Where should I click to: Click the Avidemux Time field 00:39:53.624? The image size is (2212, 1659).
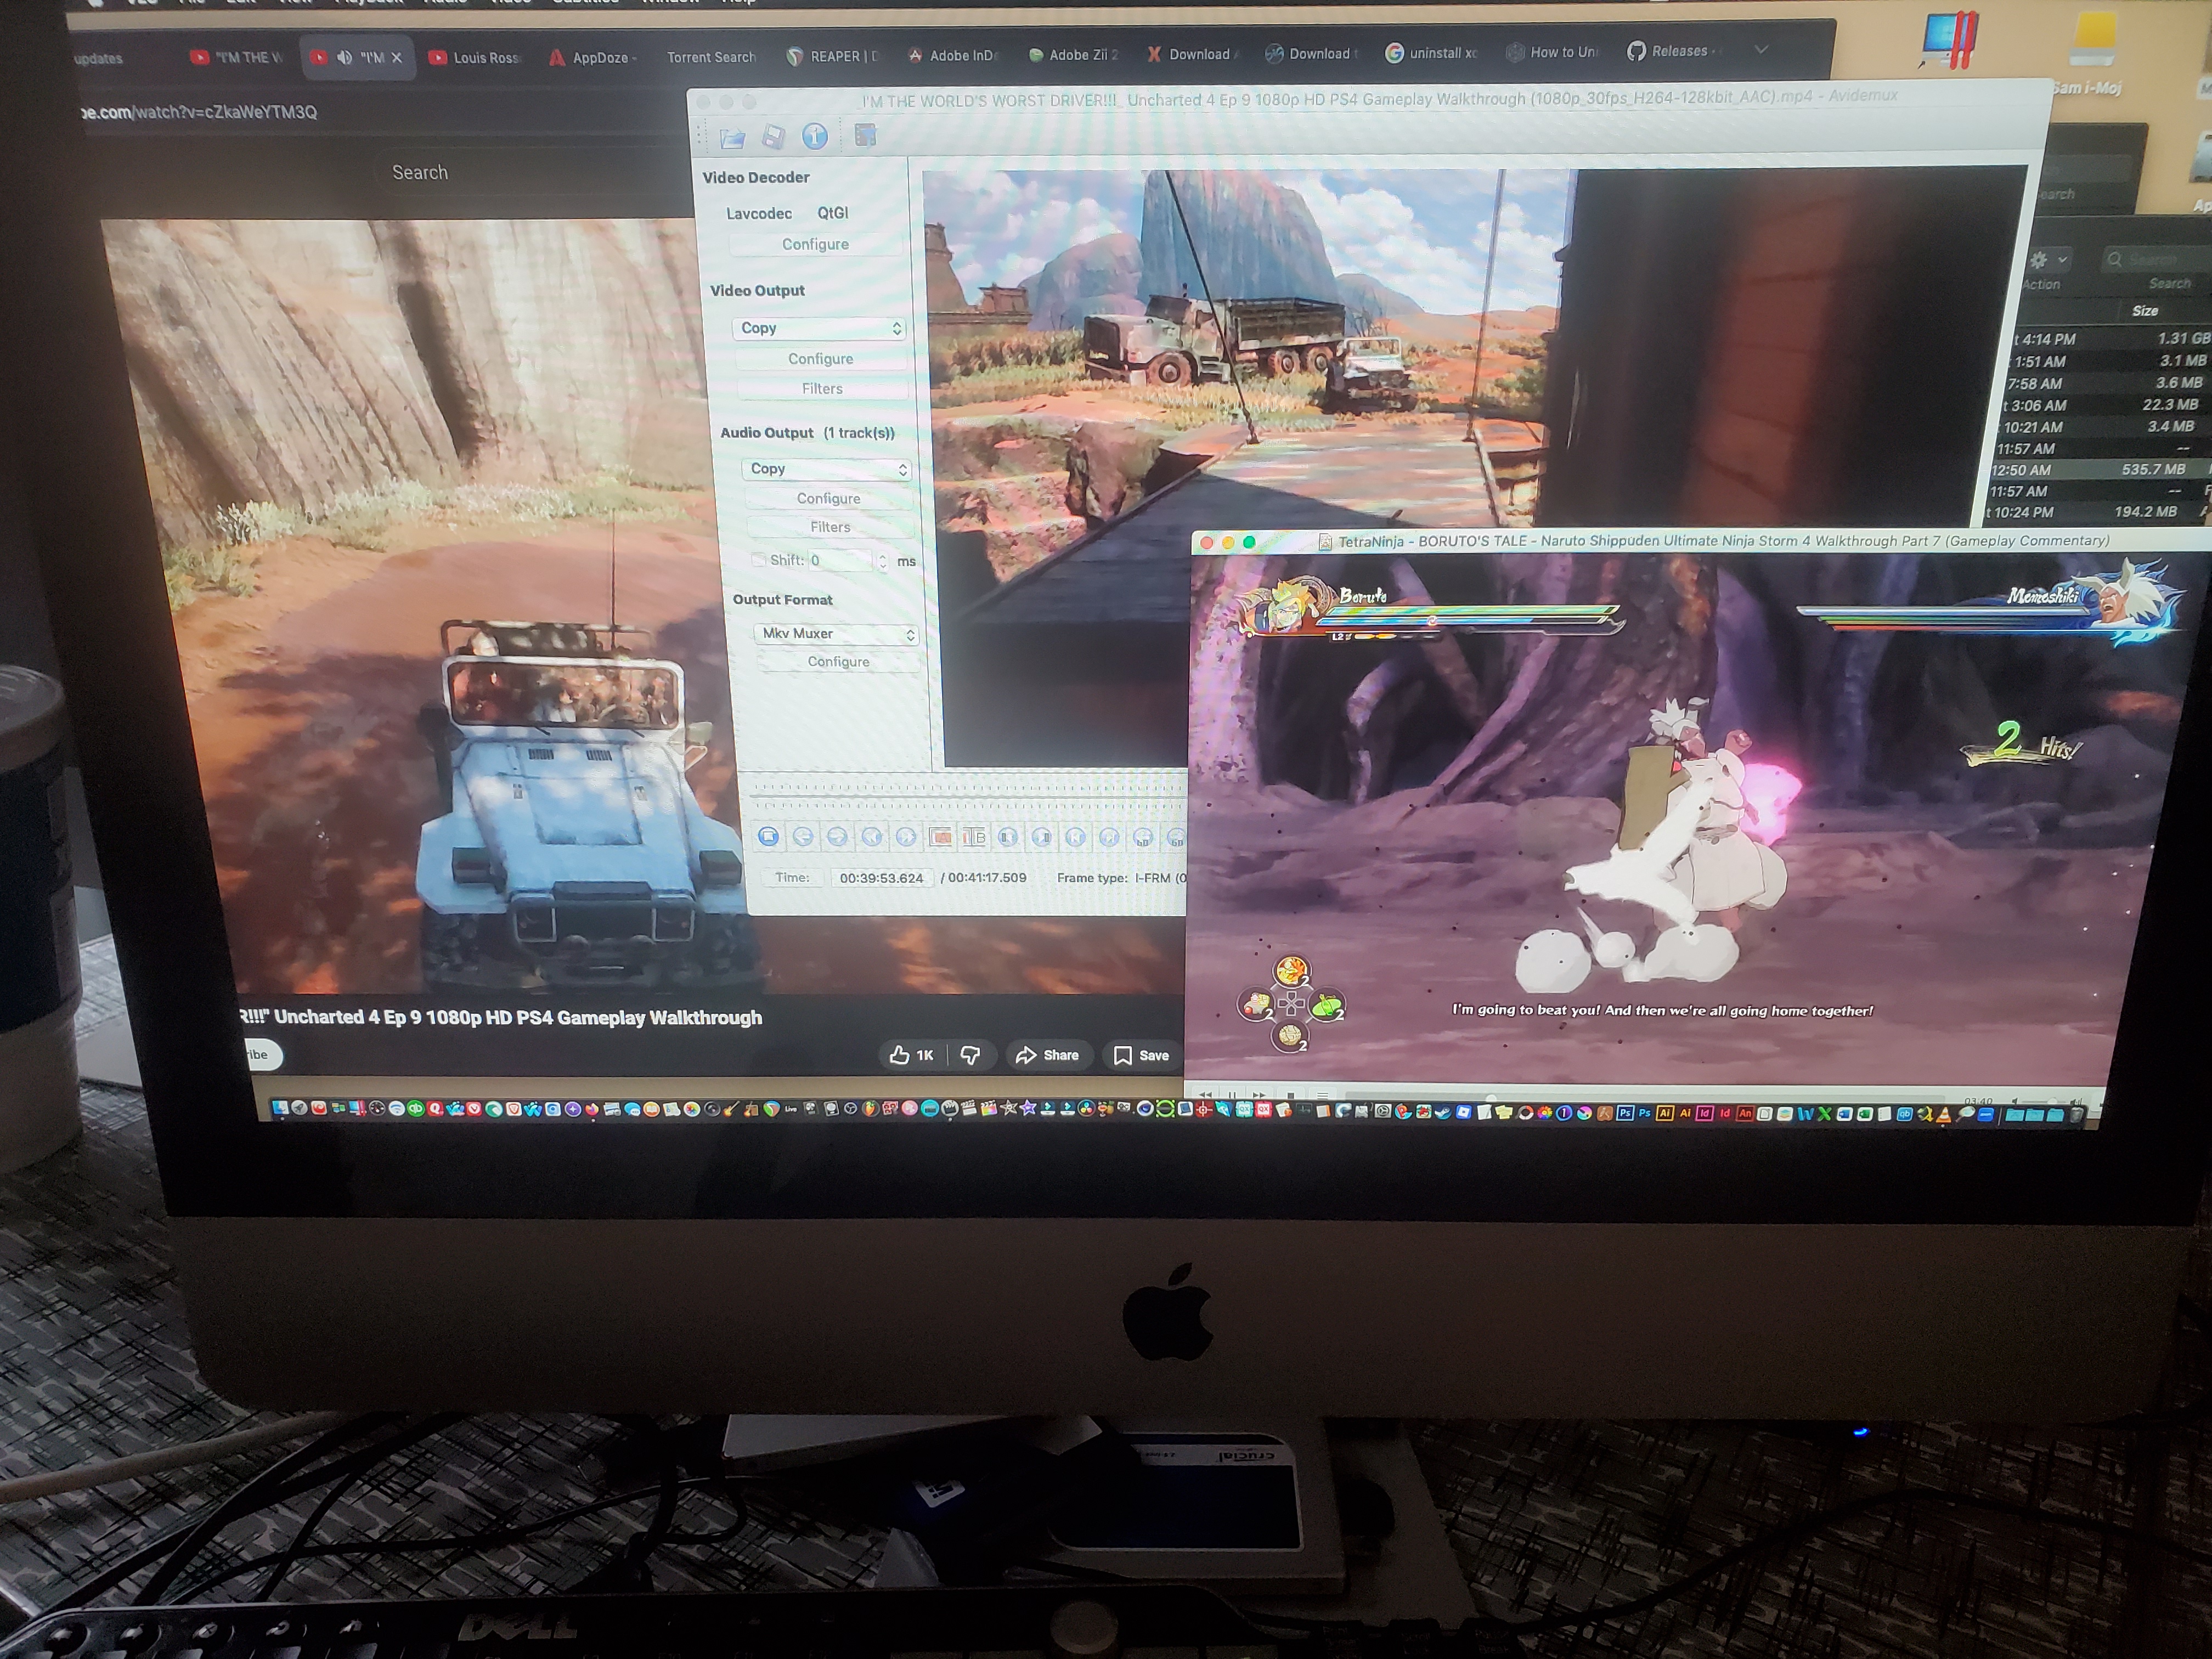click(x=881, y=878)
